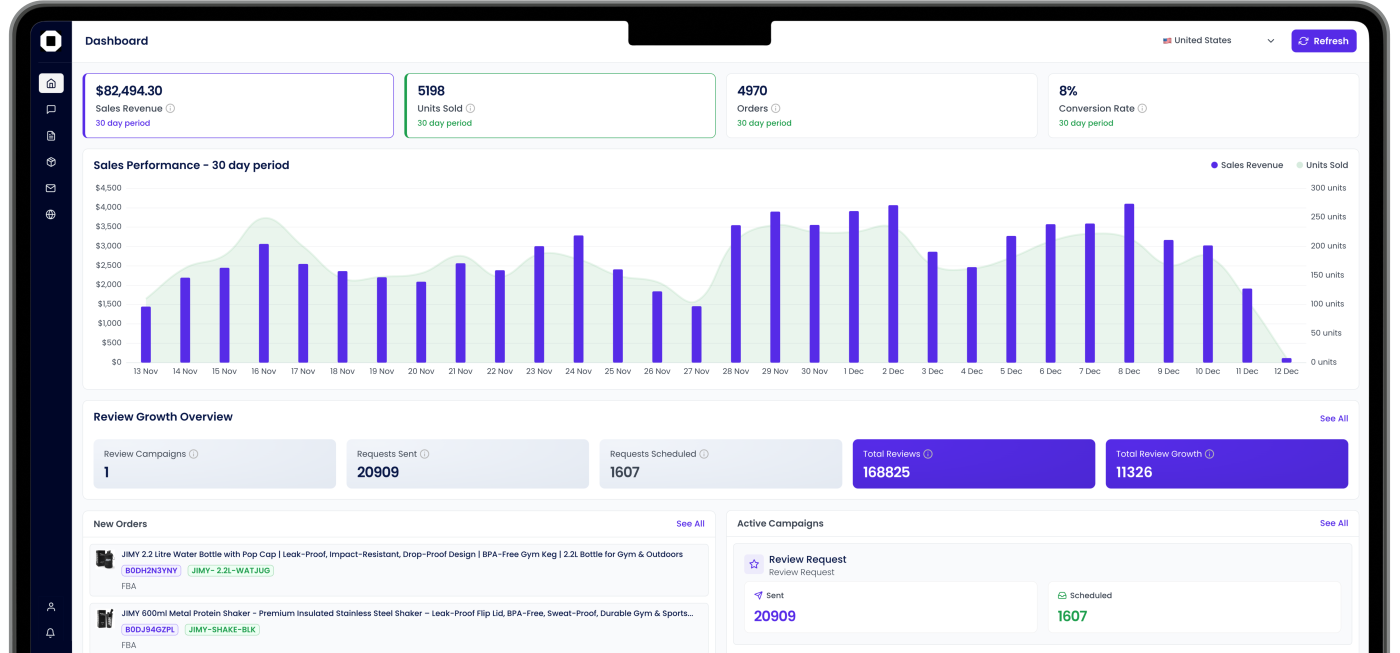Click the JIMY water bottle product thumbnail

click(x=104, y=559)
